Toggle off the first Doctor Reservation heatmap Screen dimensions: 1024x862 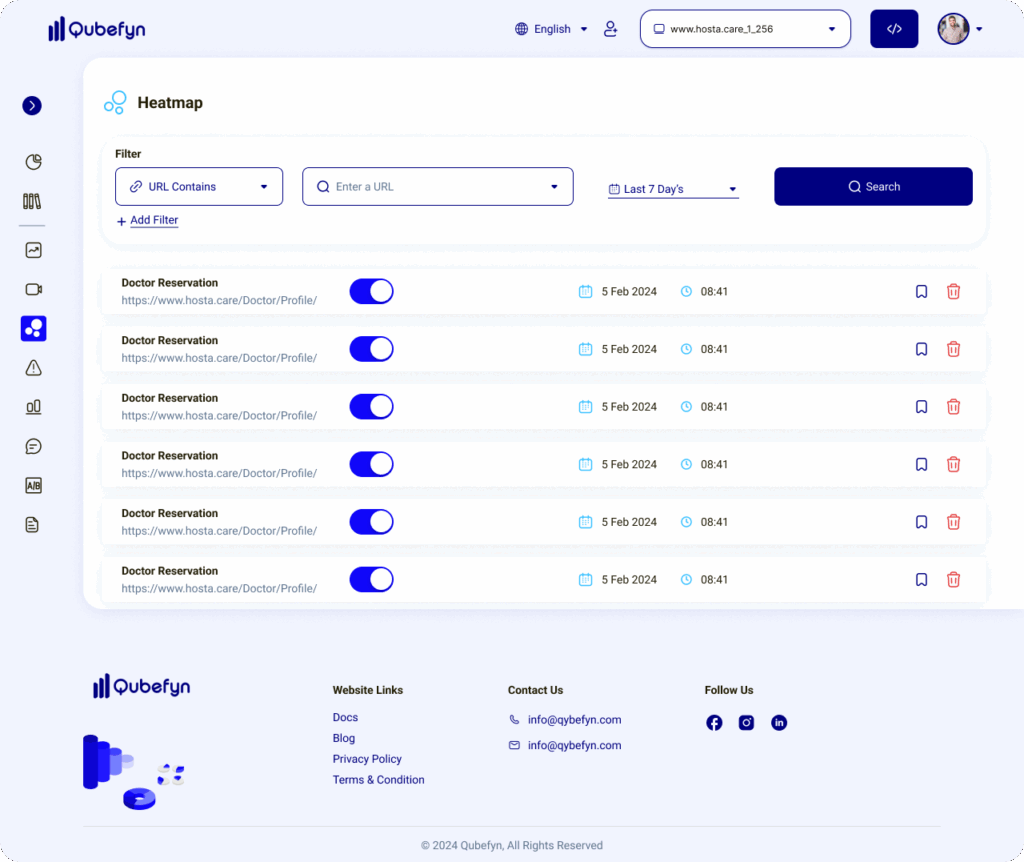tap(372, 291)
